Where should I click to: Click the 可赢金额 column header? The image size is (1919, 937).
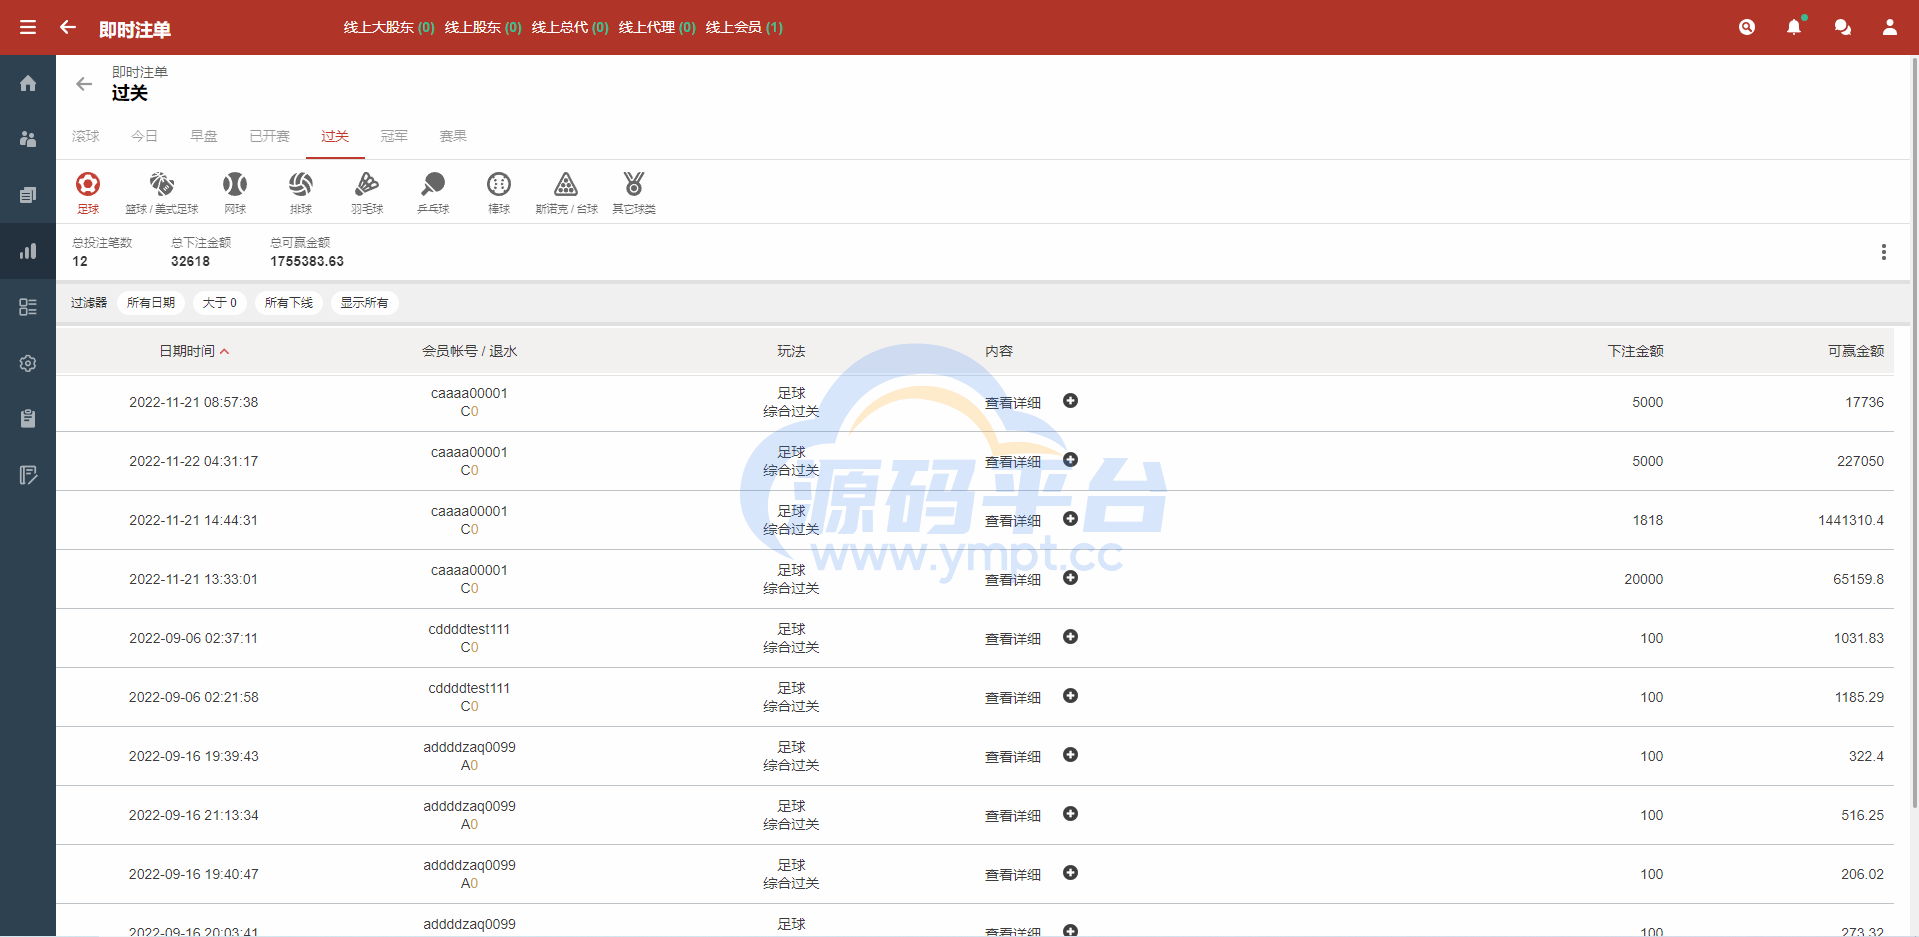[x=1855, y=351]
